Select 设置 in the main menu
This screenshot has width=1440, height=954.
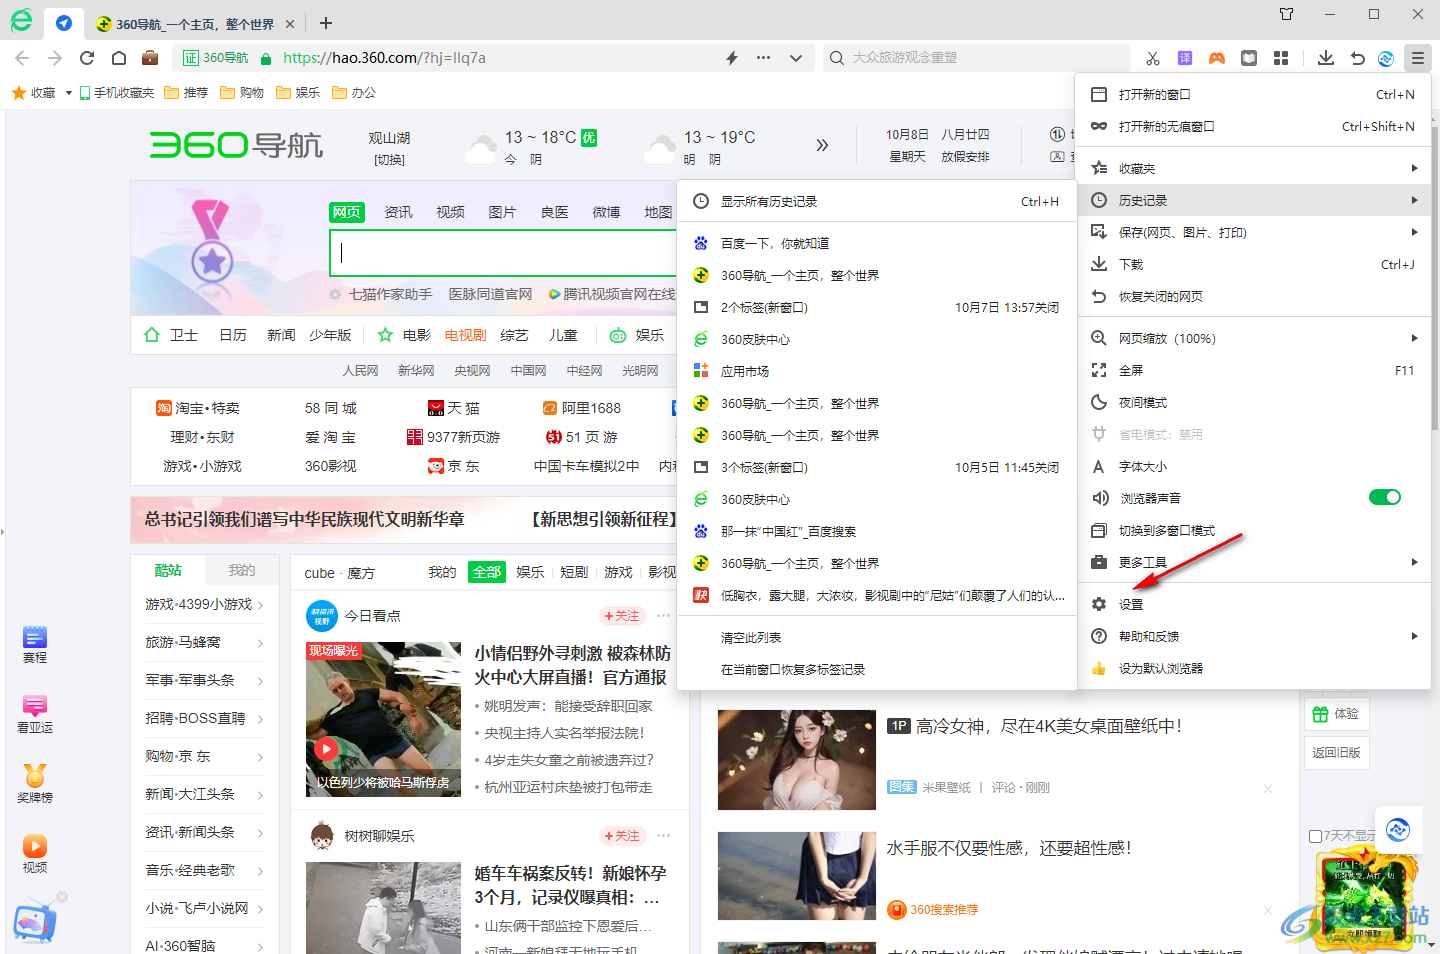point(1253,604)
